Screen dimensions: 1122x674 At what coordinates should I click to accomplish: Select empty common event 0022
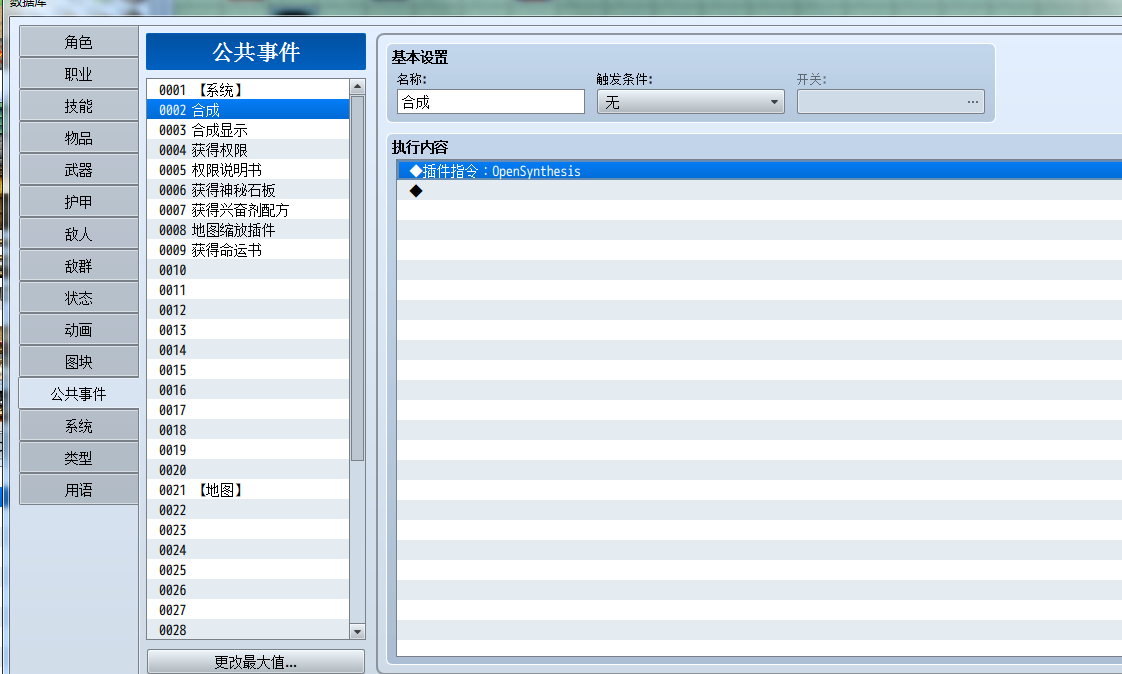tap(248, 510)
